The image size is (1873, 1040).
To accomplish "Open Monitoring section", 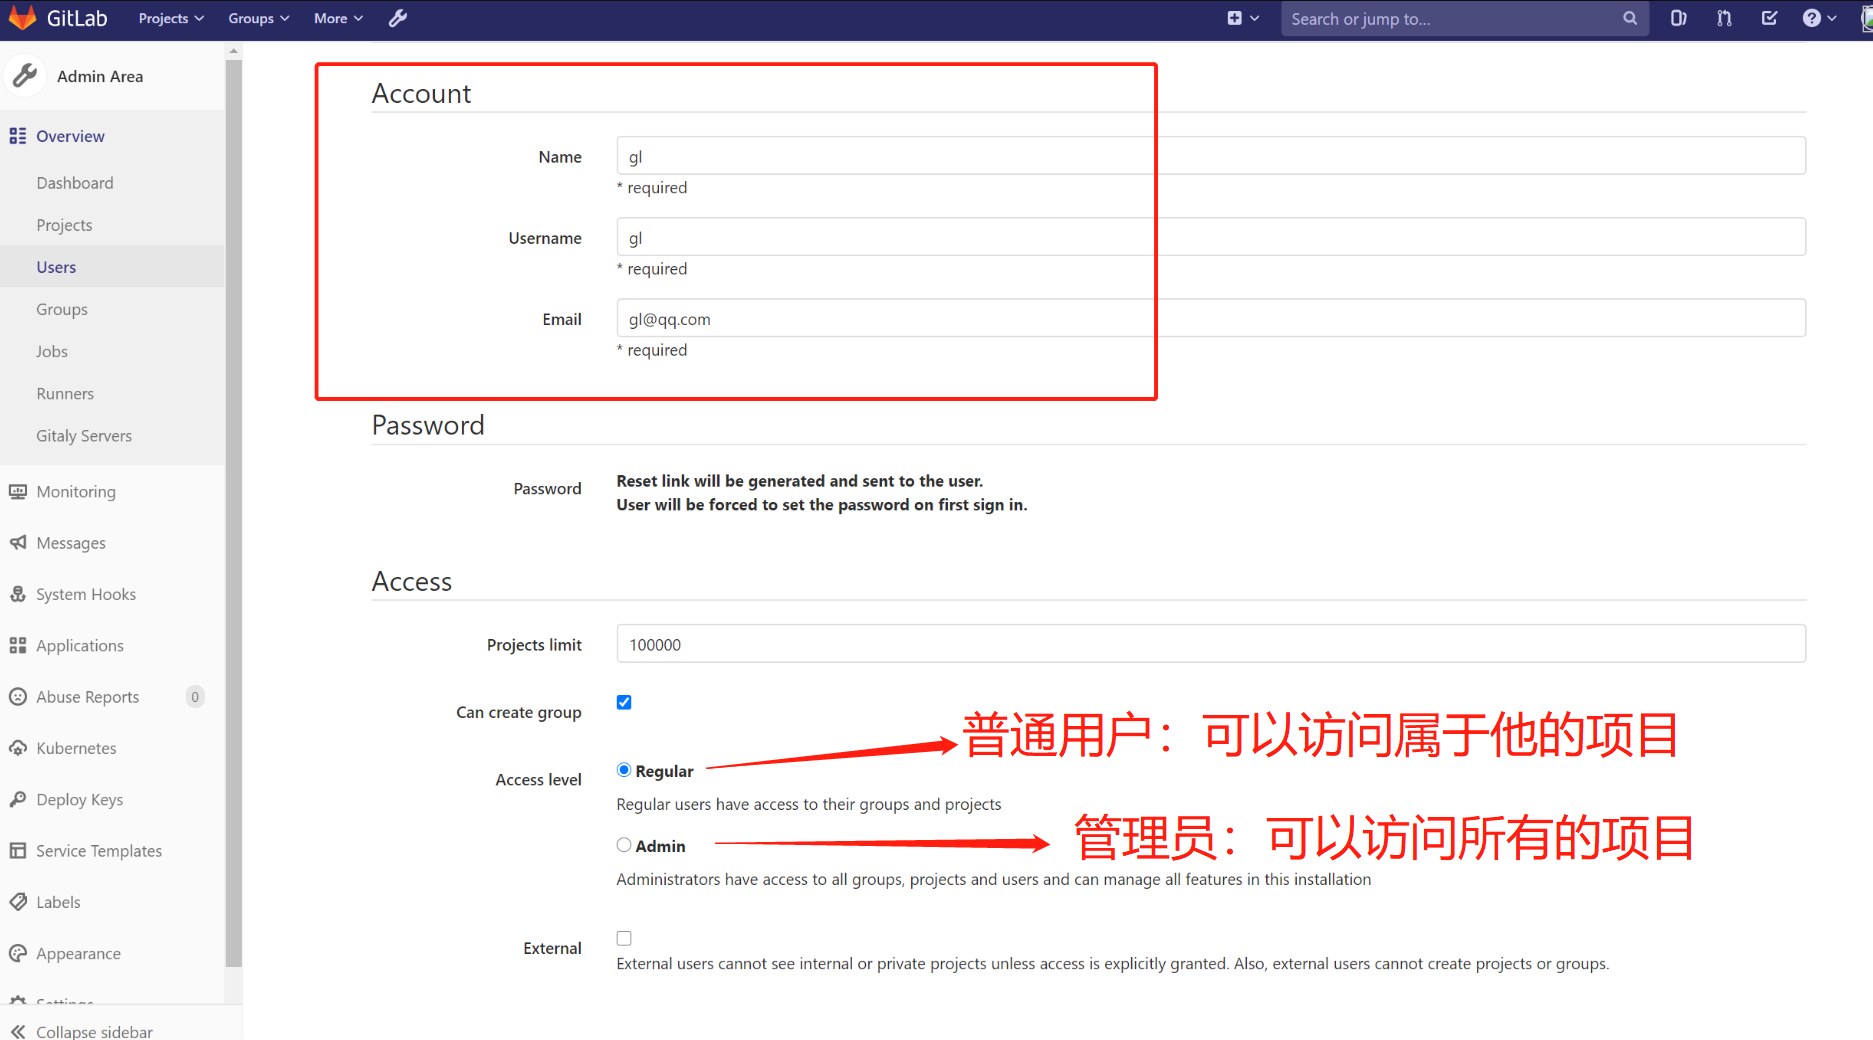I will tap(76, 492).
